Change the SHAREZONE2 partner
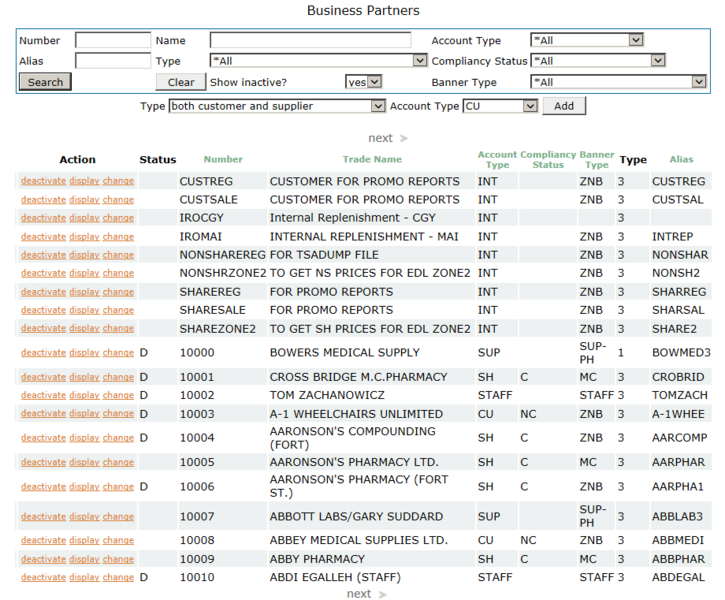This screenshot has height=600, width=725. [x=118, y=328]
